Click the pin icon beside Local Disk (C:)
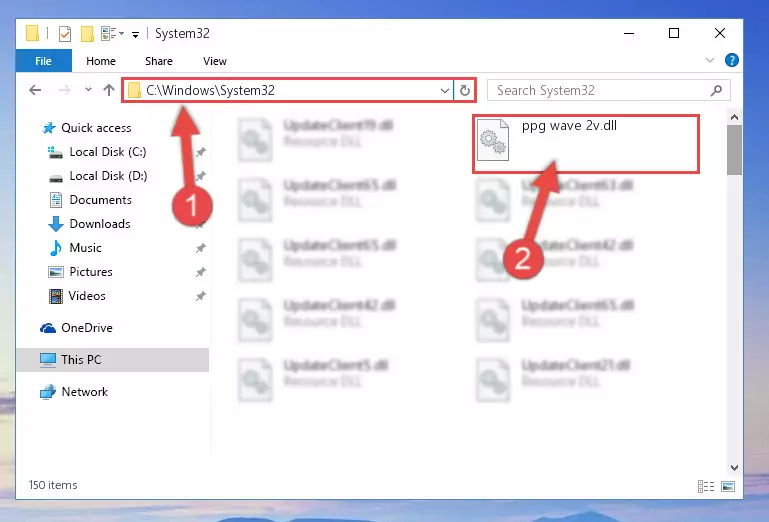The height and width of the screenshot is (522, 769). tap(201, 152)
